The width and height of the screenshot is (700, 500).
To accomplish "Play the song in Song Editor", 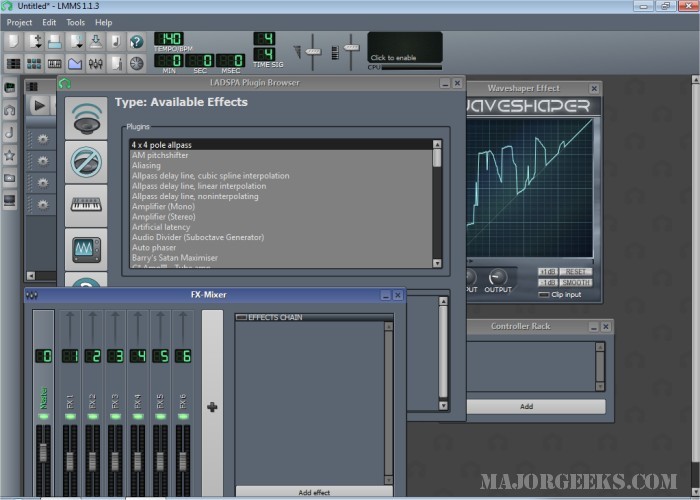I will tap(39, 106).
